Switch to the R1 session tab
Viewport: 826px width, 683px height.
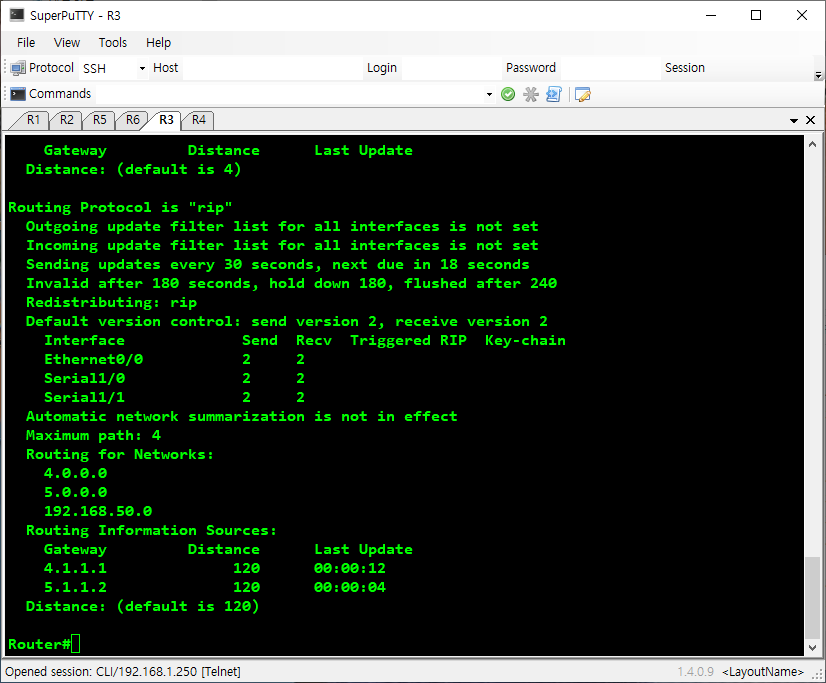click(33, 120)
